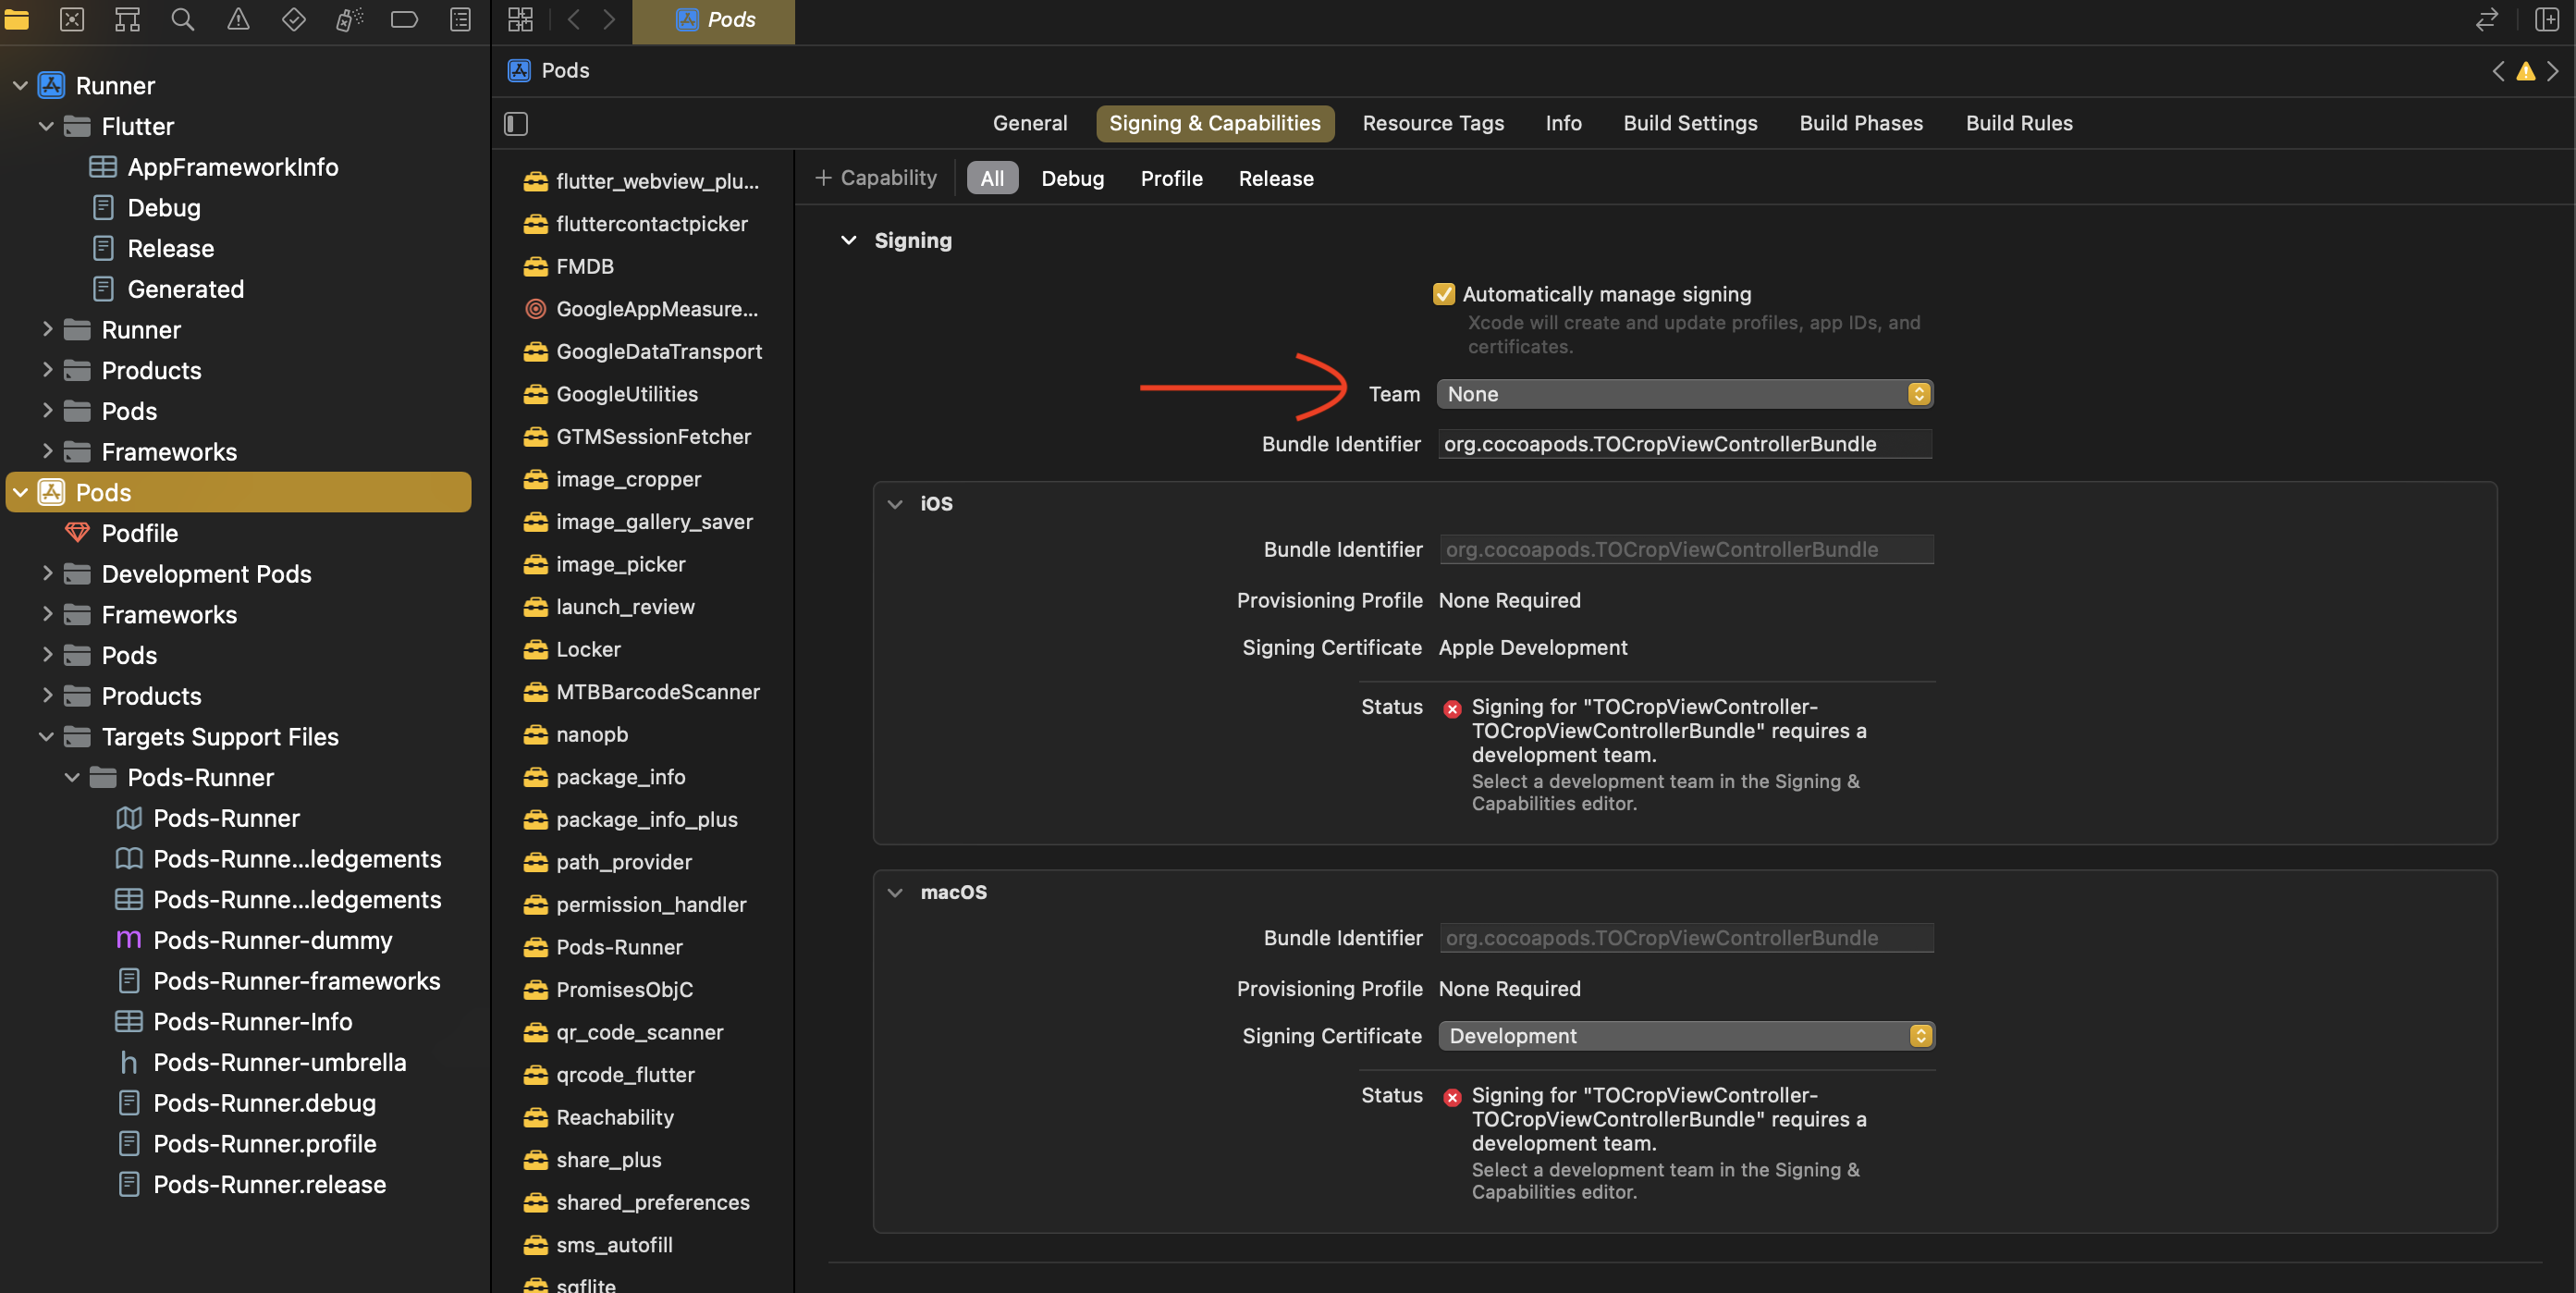Open the Test navigator diamond icon
This screenshot has width=2576, height=1293.
294,19
